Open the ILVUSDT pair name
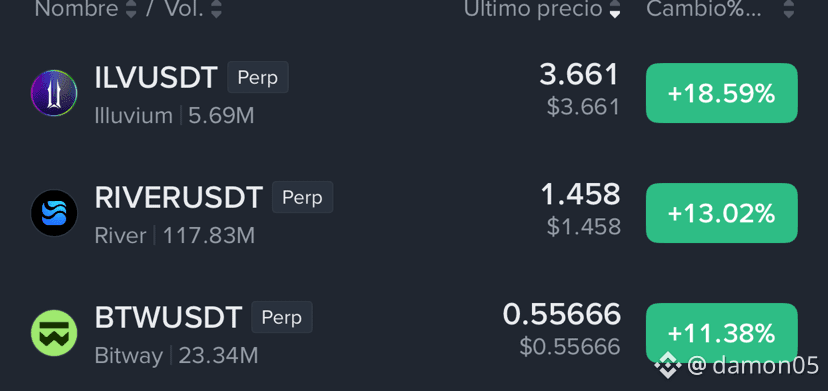This screenshot has height=391, width=828. (x=156, y=78)
